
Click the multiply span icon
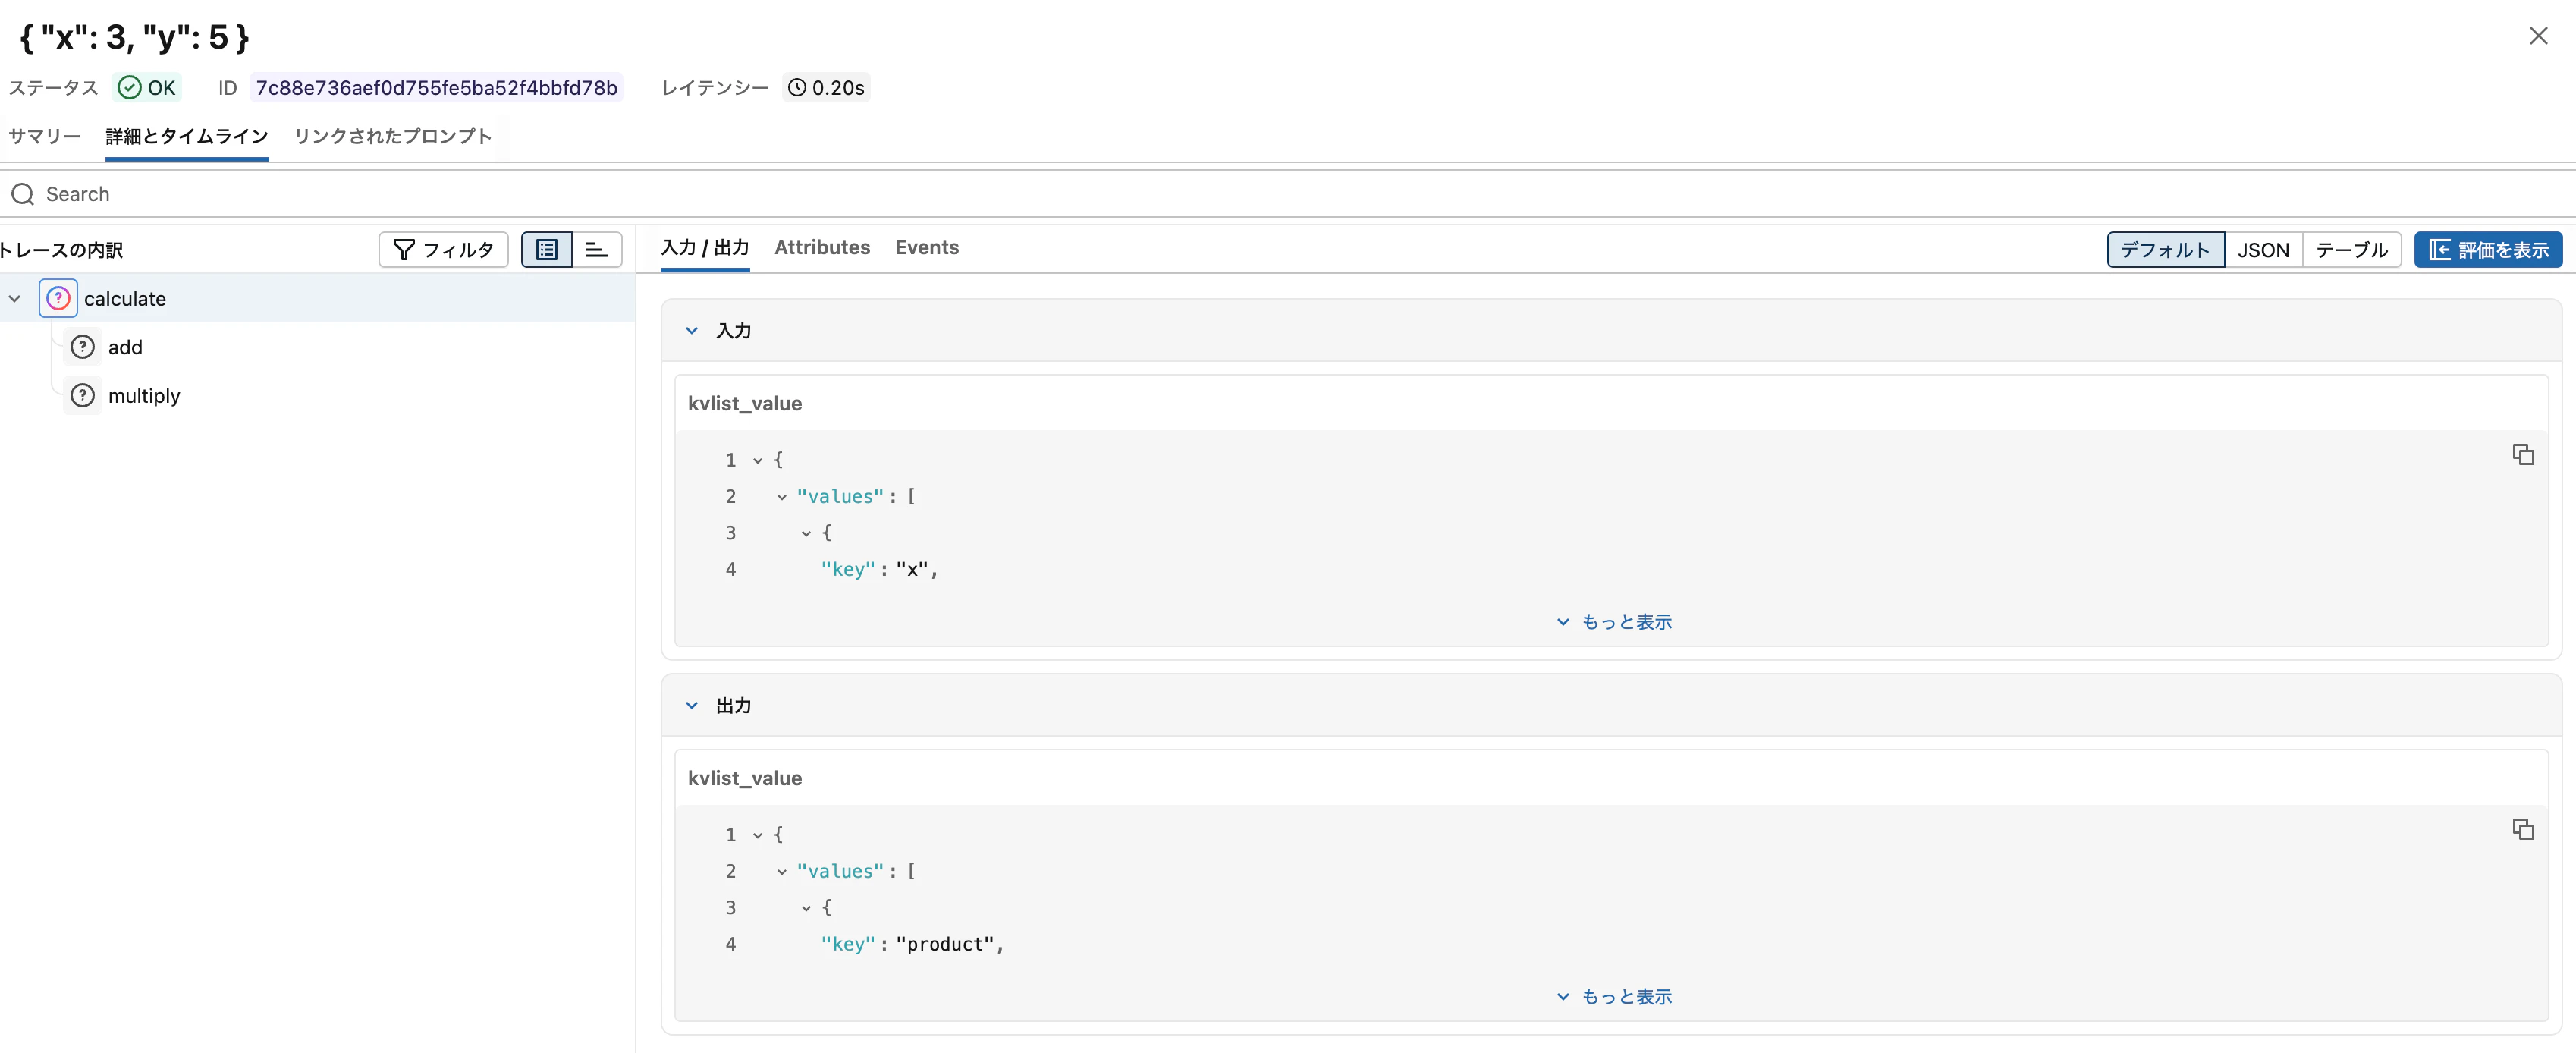coord(83,395)
